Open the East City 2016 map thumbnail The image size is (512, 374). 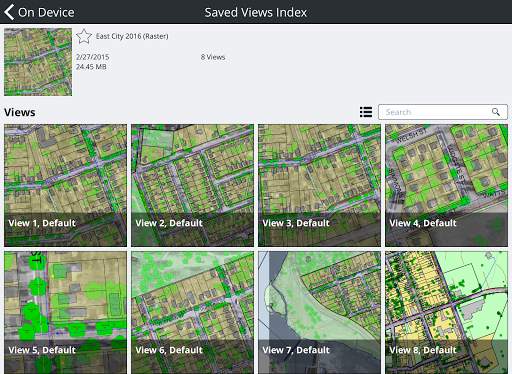[x=38, y=62]
